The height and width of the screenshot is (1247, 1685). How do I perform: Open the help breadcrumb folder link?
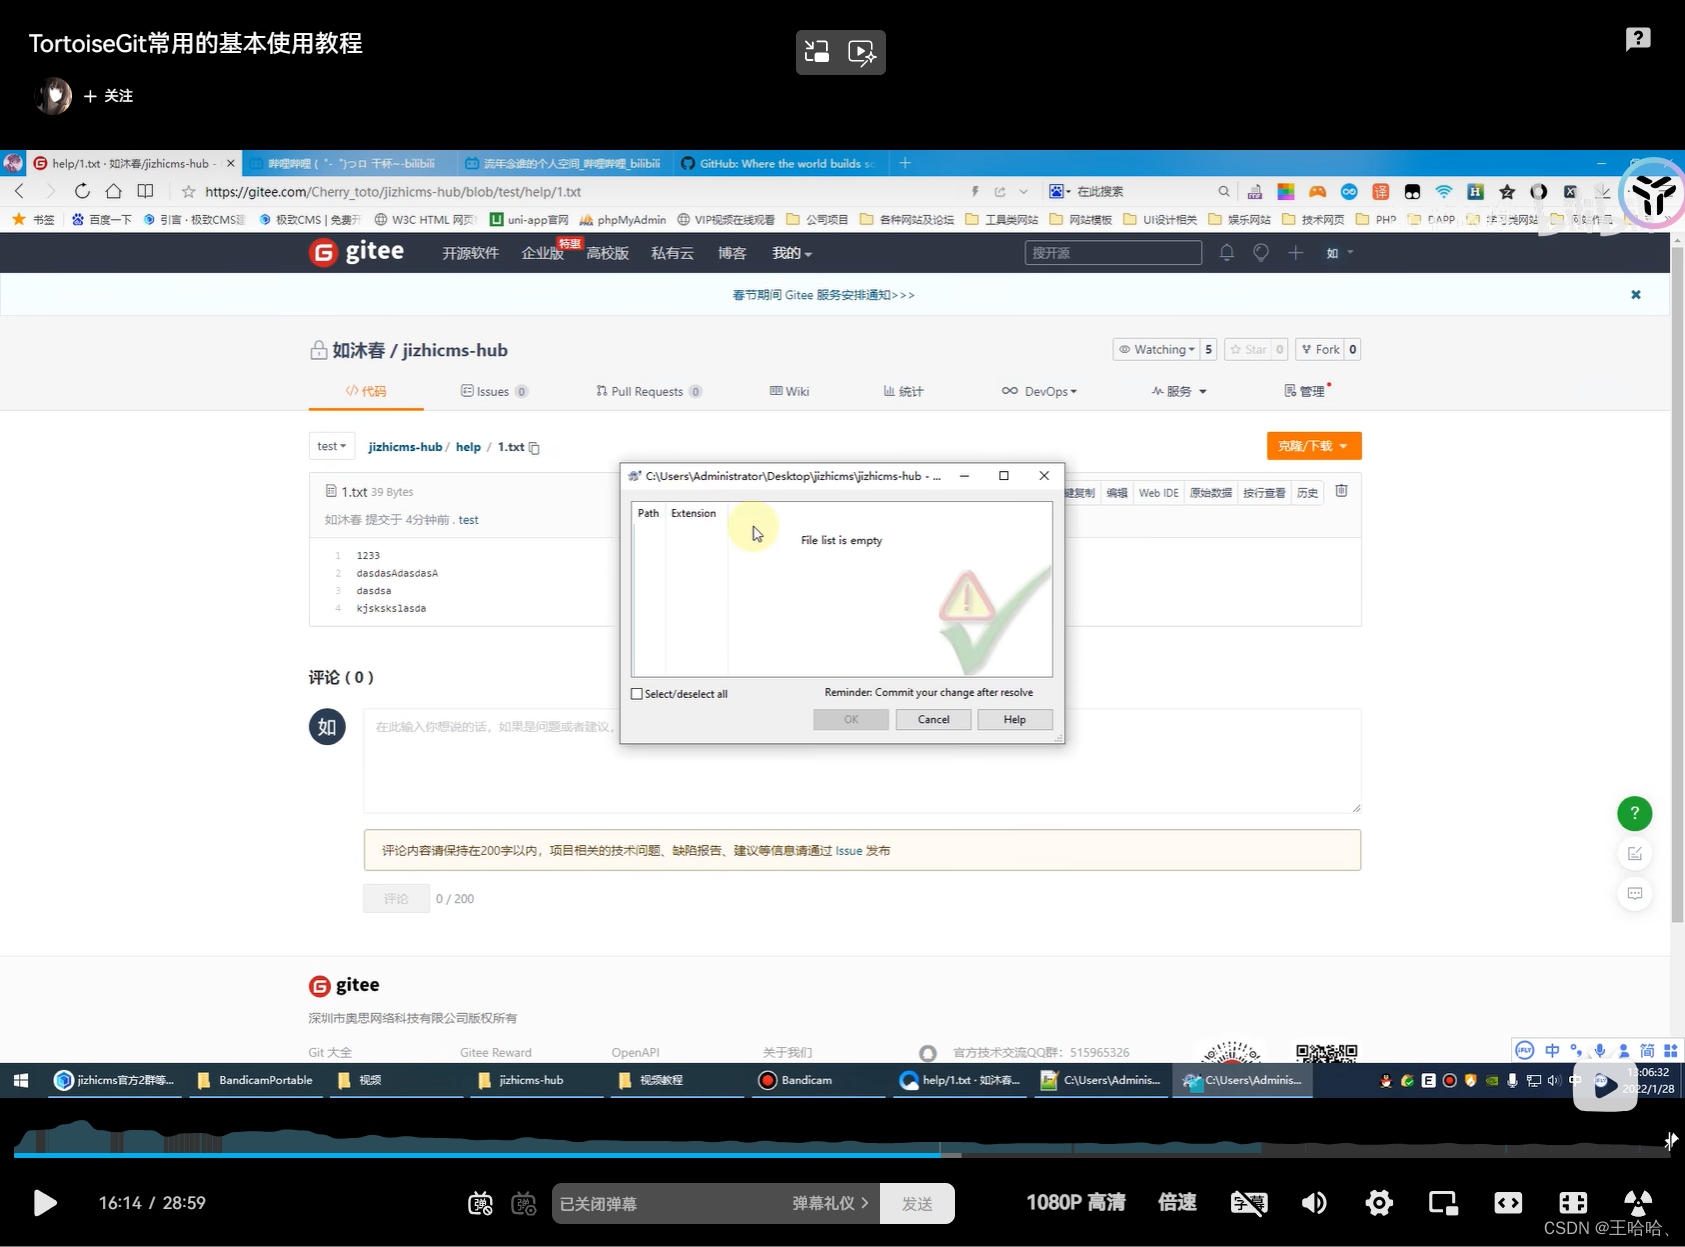tap(468, 447)
